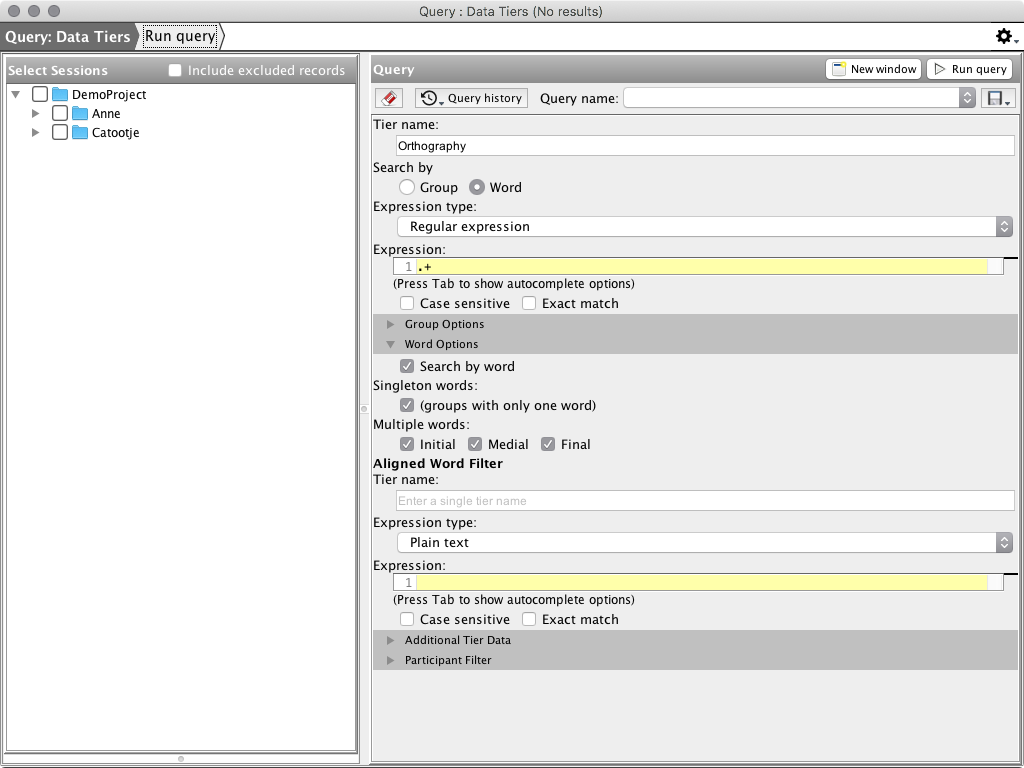Open a New window for the query

tap(873, 69)
